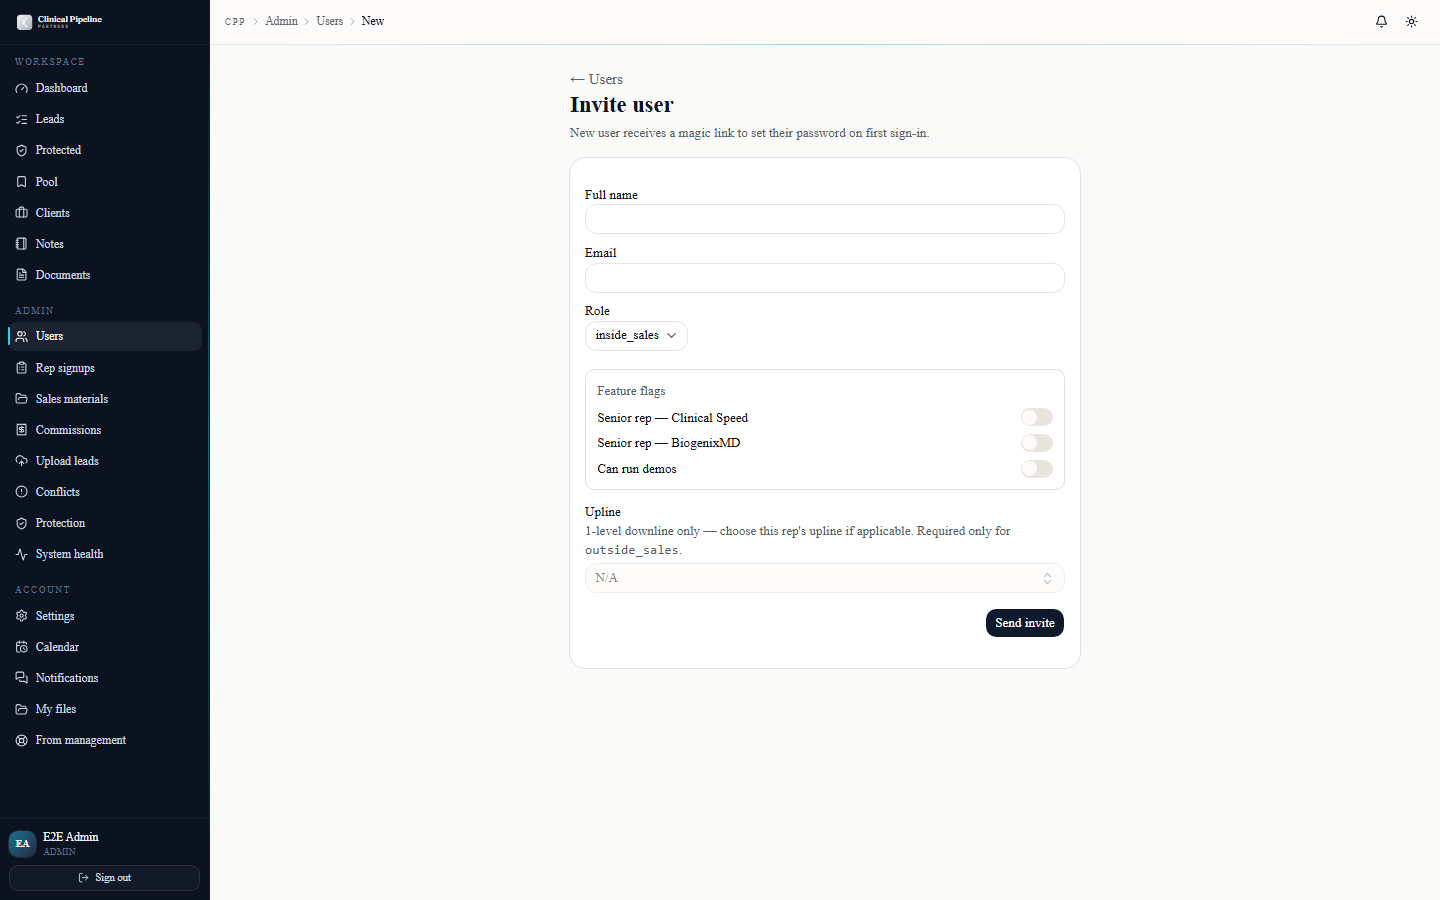Click the From management lifebuoy icon
The height and width of the screenshot is (900, 1440).
pyautogui.click(x=21, y=740)
